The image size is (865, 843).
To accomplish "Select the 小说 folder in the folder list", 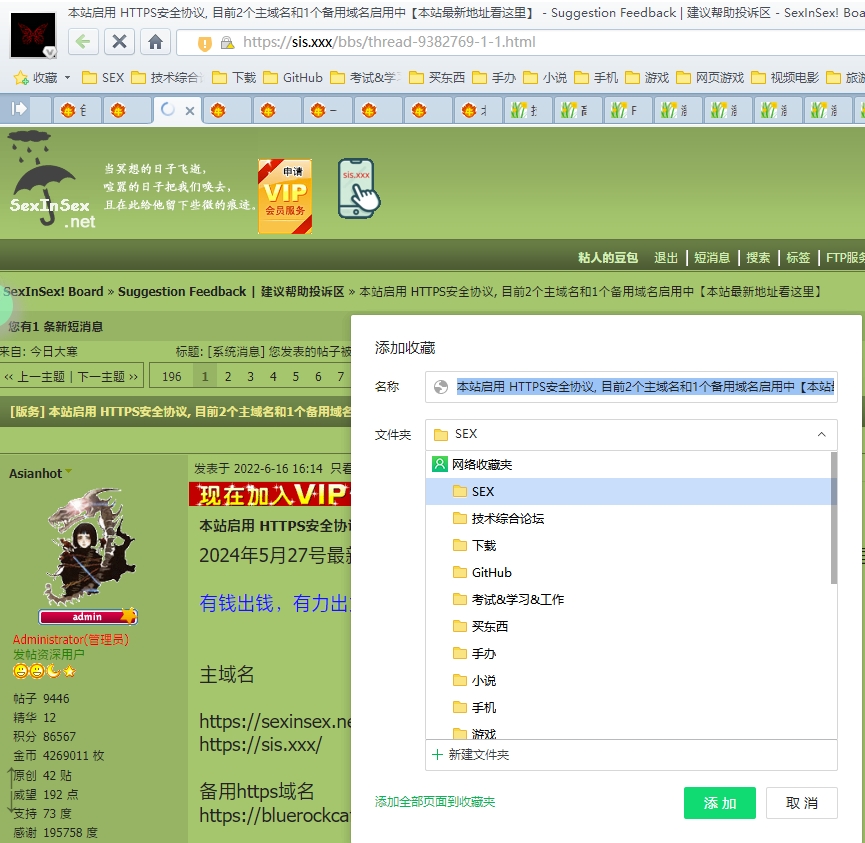I will (x=628, y=681).
